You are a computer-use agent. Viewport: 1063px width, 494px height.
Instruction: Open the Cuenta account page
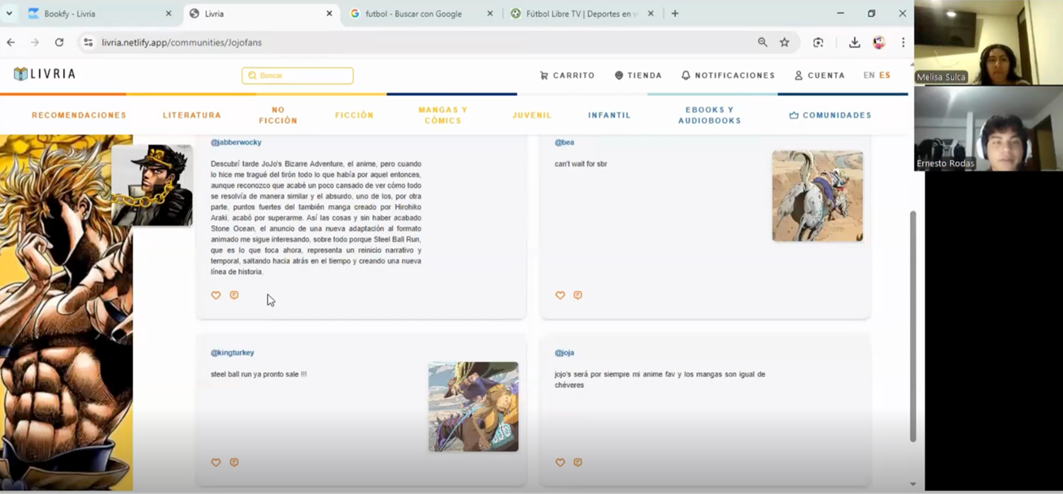(820, 75)
